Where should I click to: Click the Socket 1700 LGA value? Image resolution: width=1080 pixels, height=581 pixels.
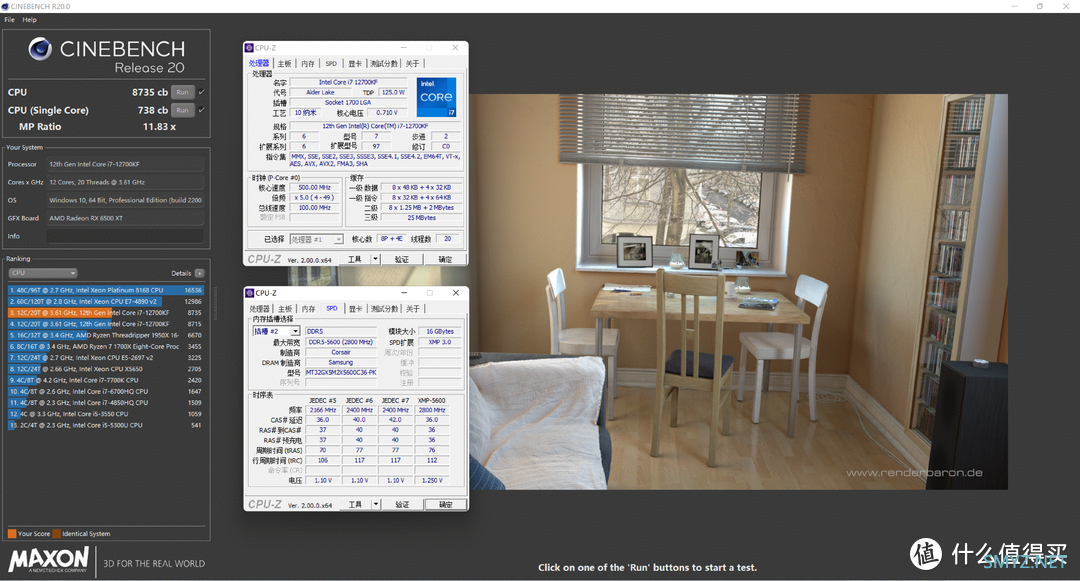tap(348, 103)
